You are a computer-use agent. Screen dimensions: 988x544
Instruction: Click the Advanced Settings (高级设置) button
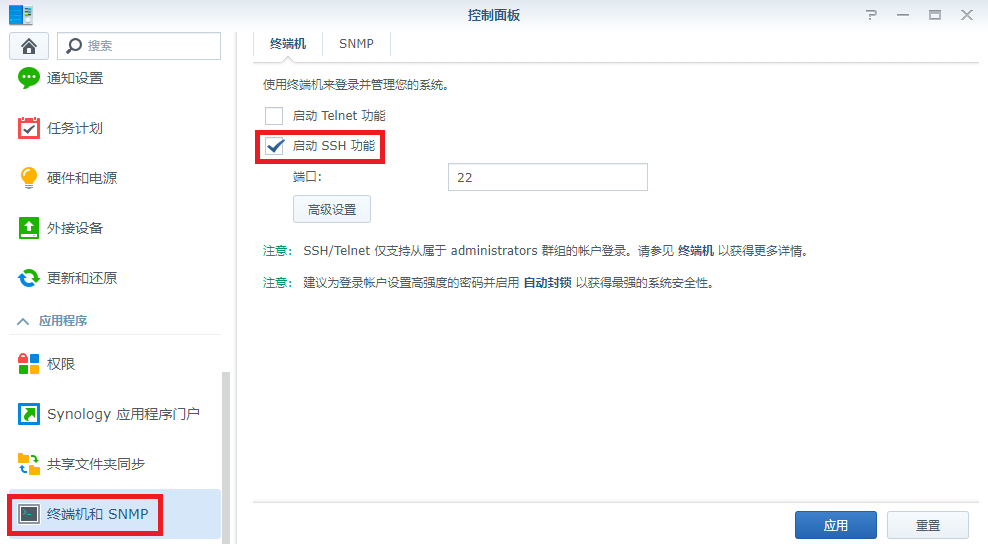(332, 210)
